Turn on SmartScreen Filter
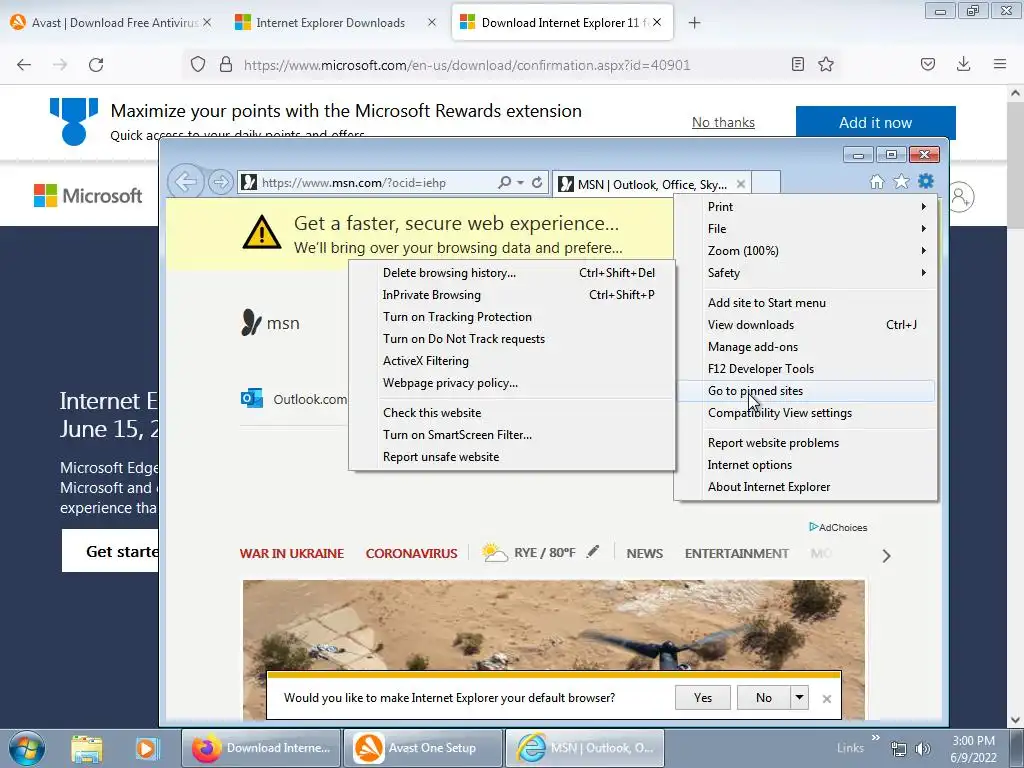 pyautogui.click(x=512, y=435)
